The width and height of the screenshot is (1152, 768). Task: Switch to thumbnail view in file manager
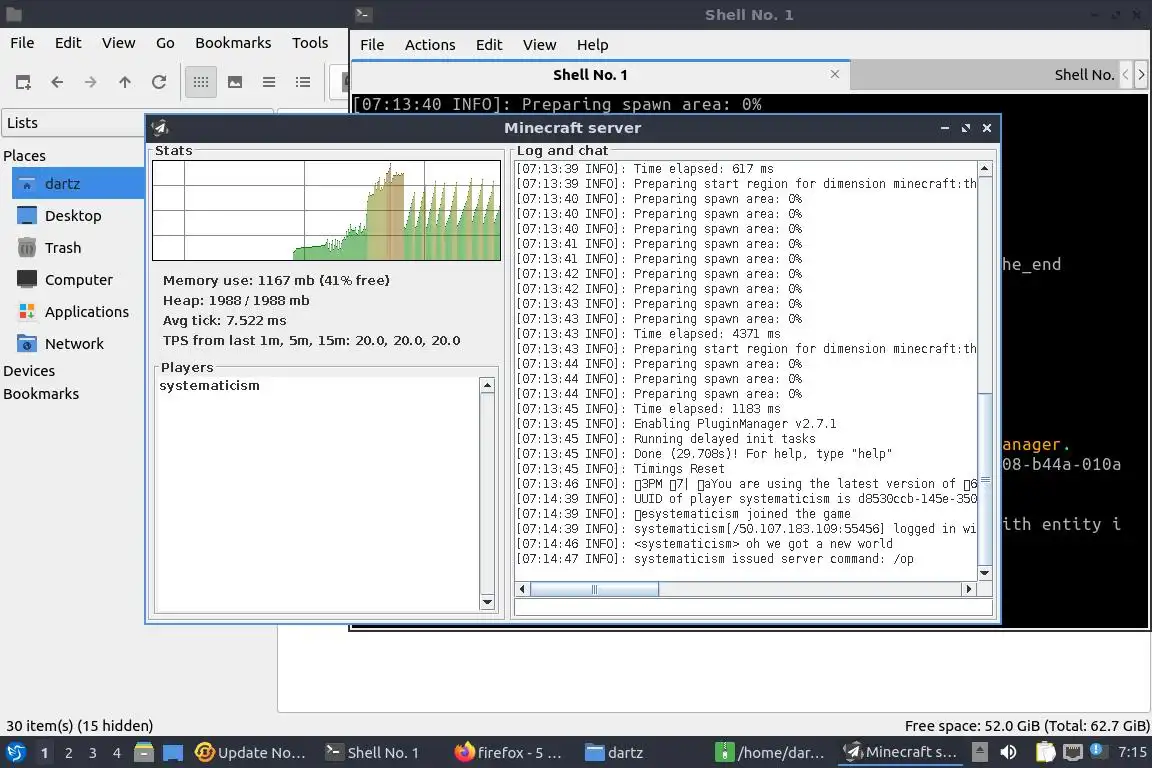pos(235,82)
